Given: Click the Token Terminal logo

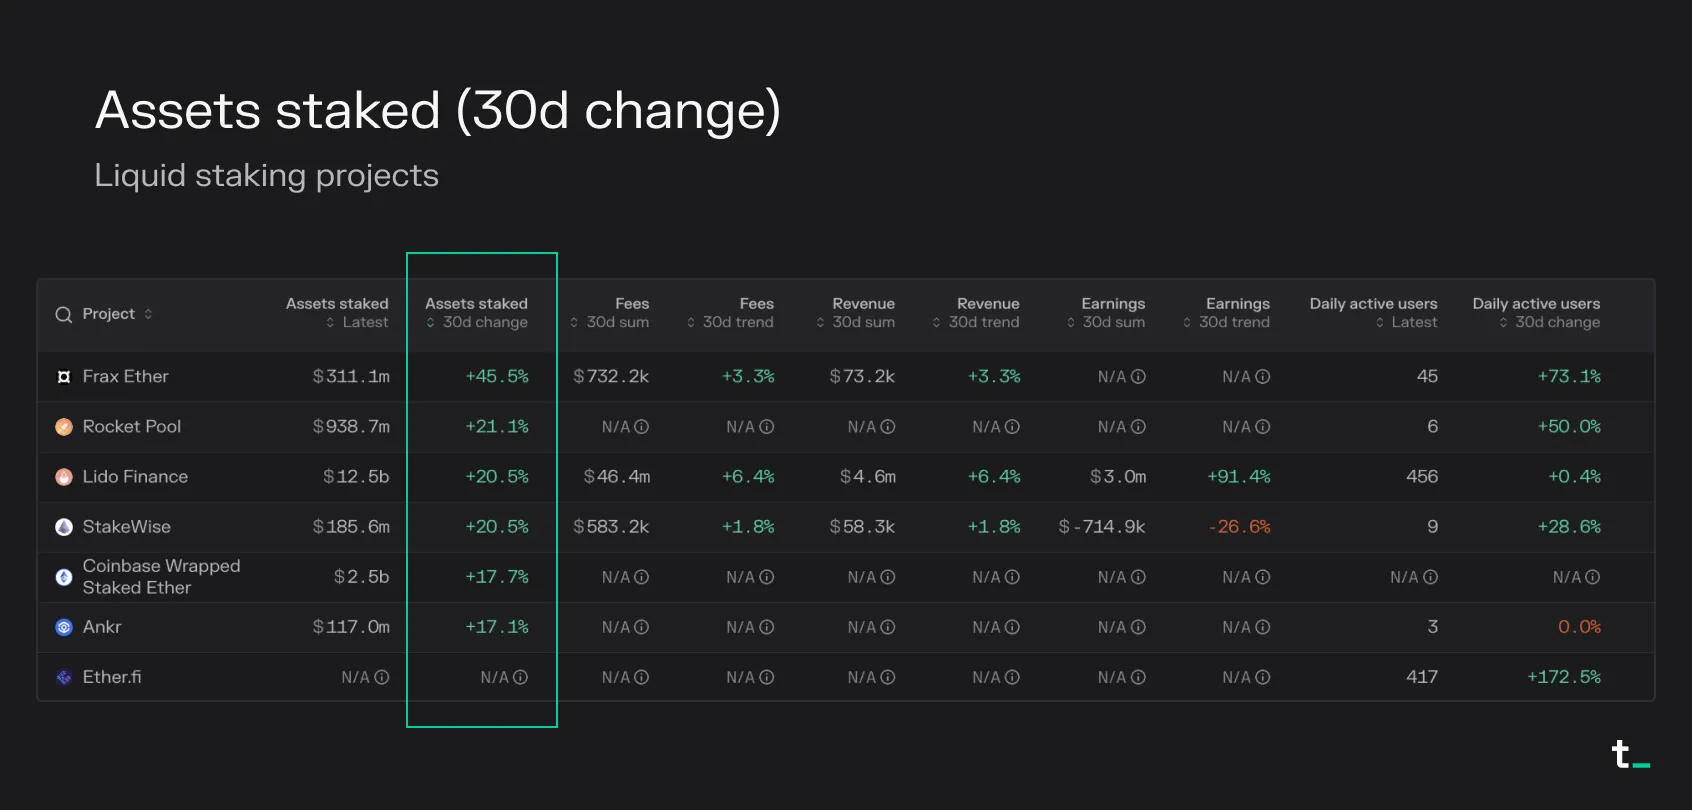Looking at the screenshot, I should 1630,754.
